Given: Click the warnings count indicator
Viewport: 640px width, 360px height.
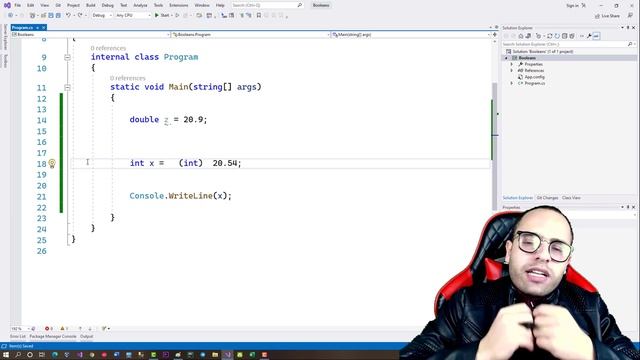Looking at the screenshot, I should (64, 329).
